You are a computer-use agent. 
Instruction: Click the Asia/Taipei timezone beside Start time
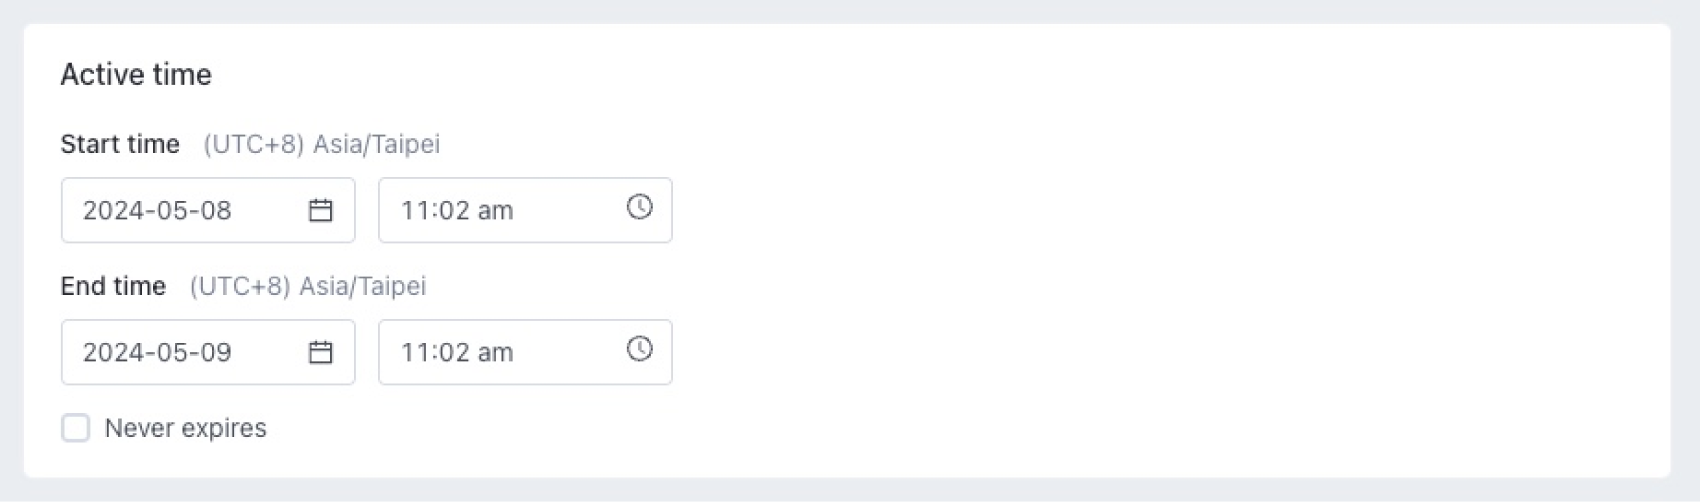376,144
